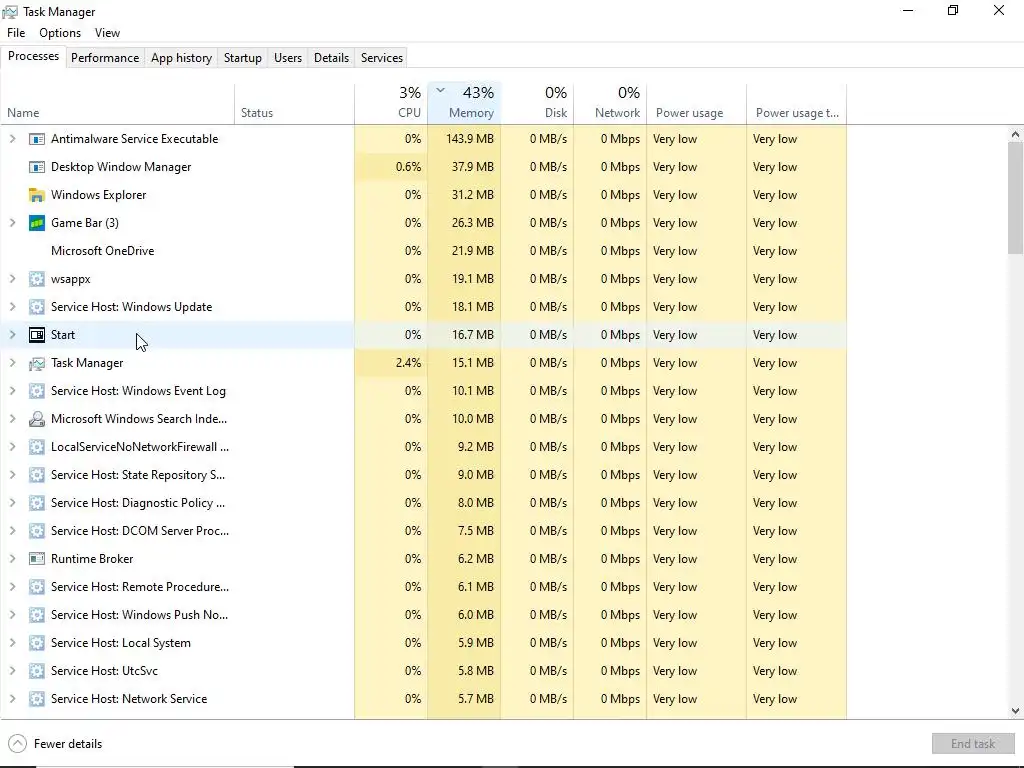Switch to the Performance tab
Screen dimensions: 1024x768
(x=105, y=57)
